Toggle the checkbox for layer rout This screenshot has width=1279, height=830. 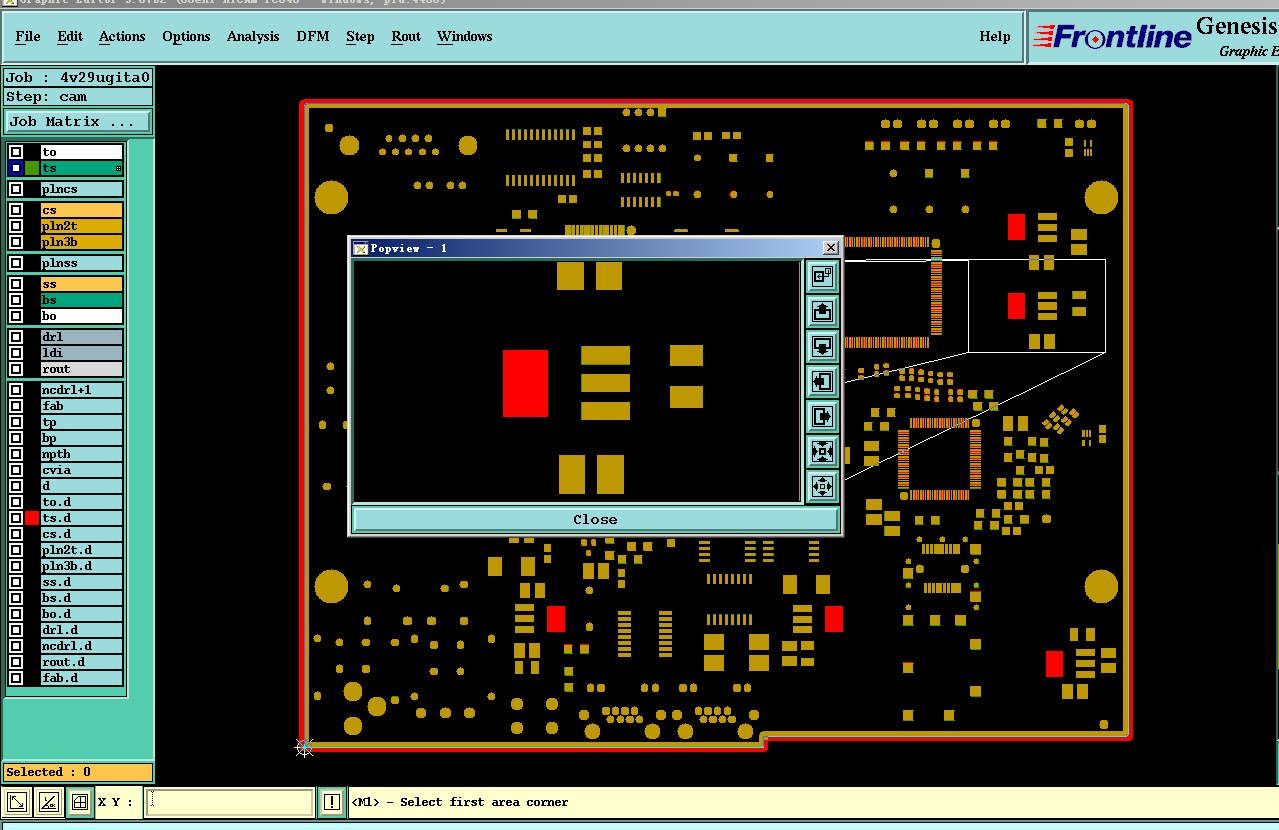16,369
